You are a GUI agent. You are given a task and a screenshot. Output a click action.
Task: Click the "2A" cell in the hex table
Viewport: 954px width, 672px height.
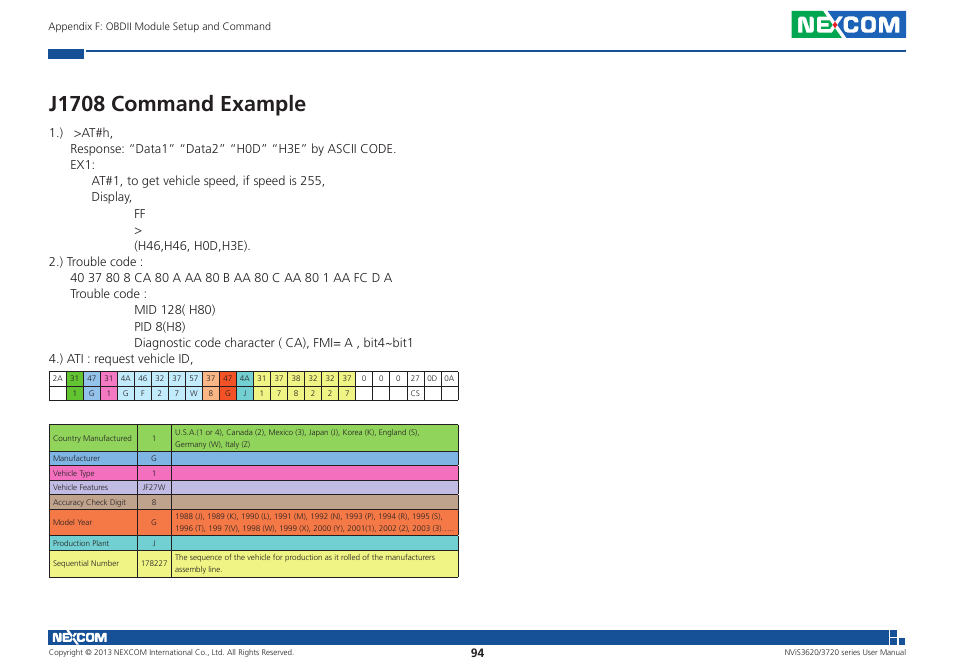coord(57,378)
